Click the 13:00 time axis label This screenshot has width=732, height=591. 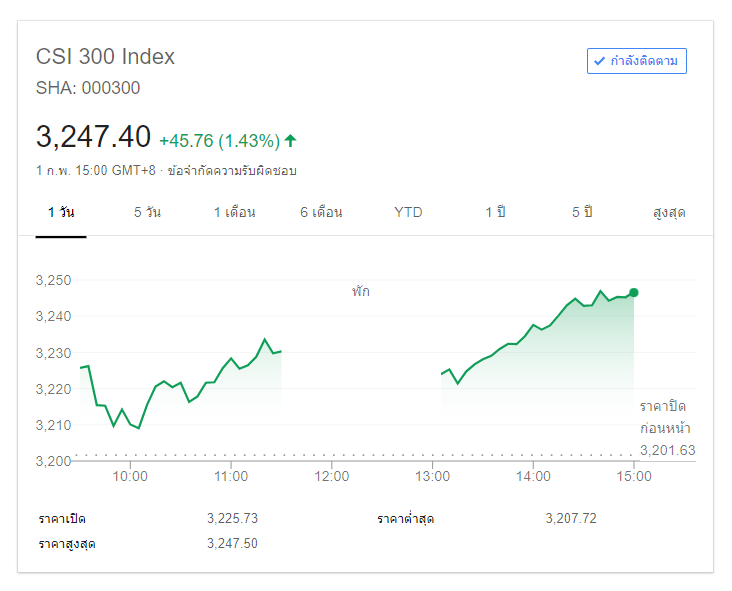tap(432, 476)
